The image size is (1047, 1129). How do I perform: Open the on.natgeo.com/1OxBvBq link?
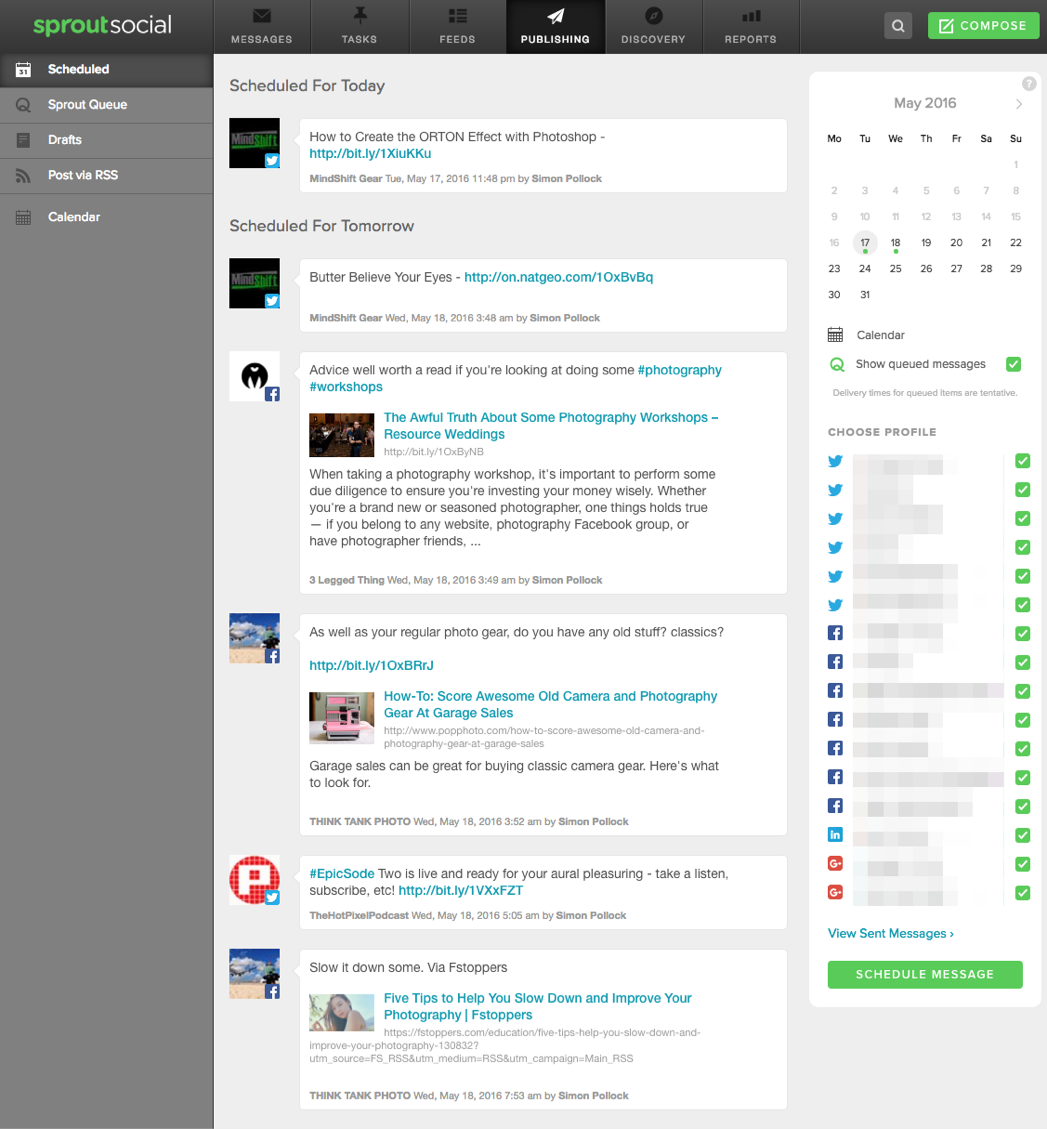click(x=558, y=277)
